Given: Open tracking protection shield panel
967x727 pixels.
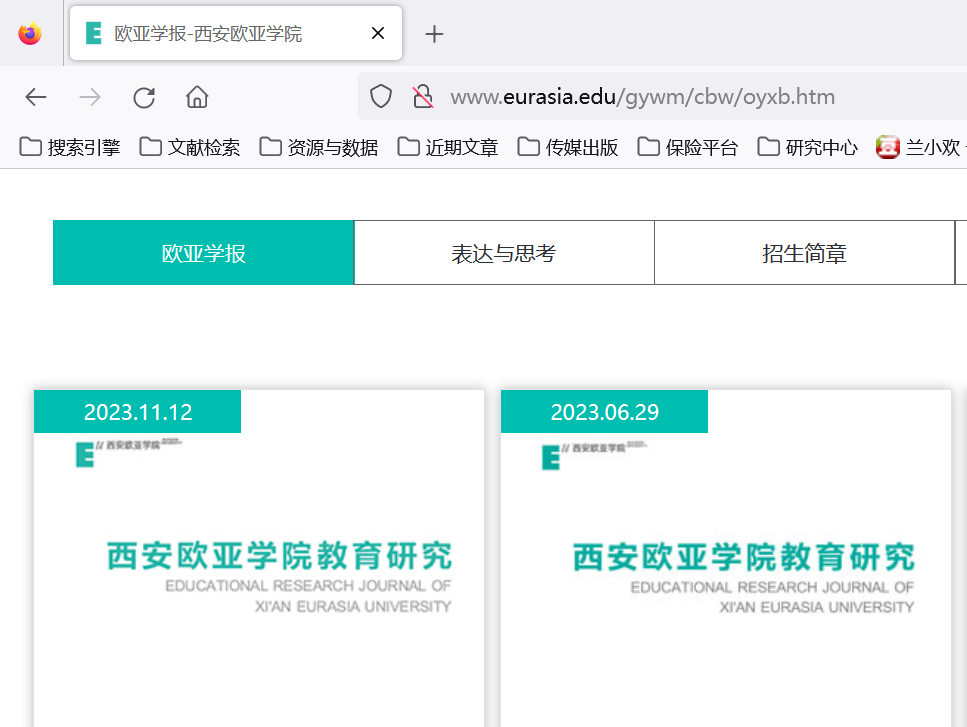Looking at the screenshot, I should click(381, 97).
